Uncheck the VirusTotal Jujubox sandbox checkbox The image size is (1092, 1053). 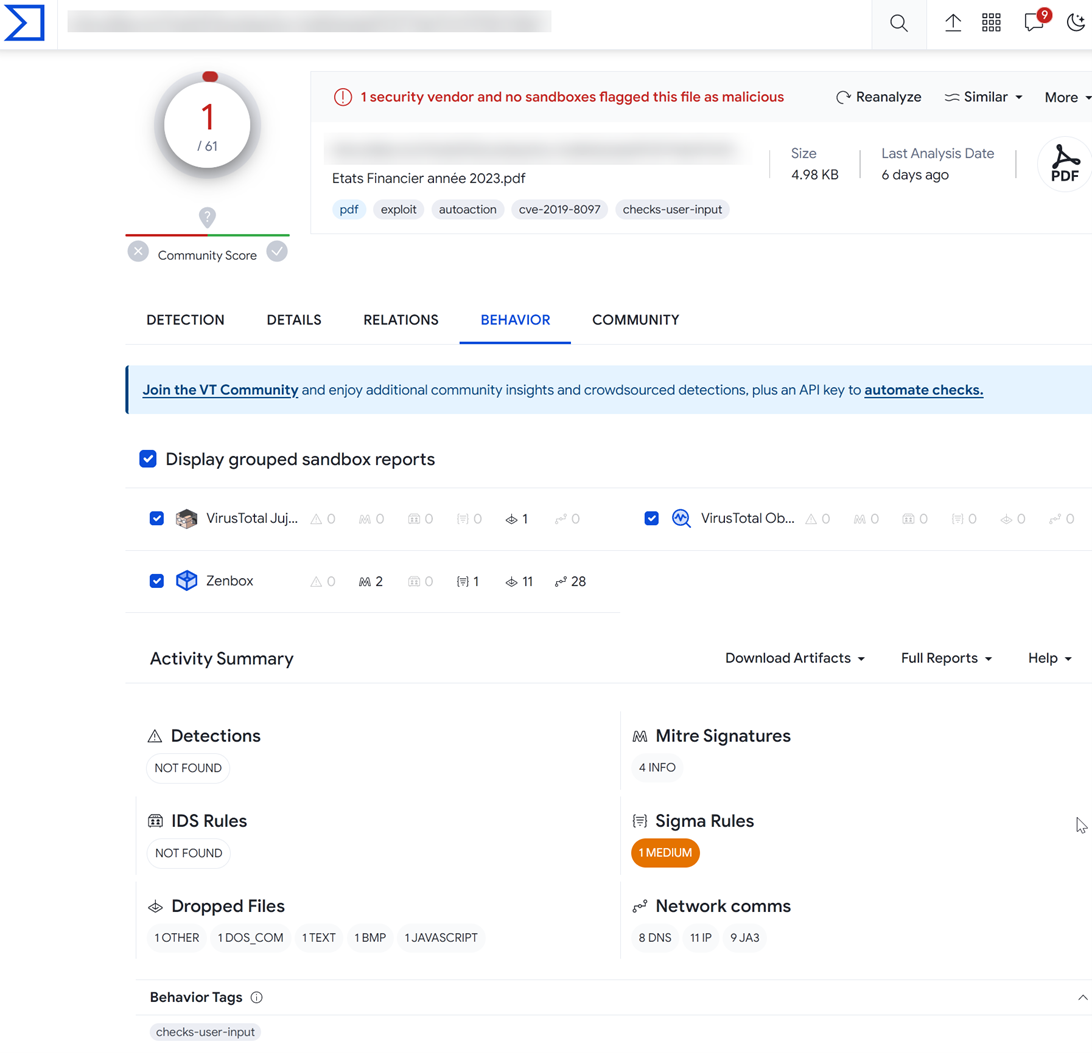(x=157, y=519)
